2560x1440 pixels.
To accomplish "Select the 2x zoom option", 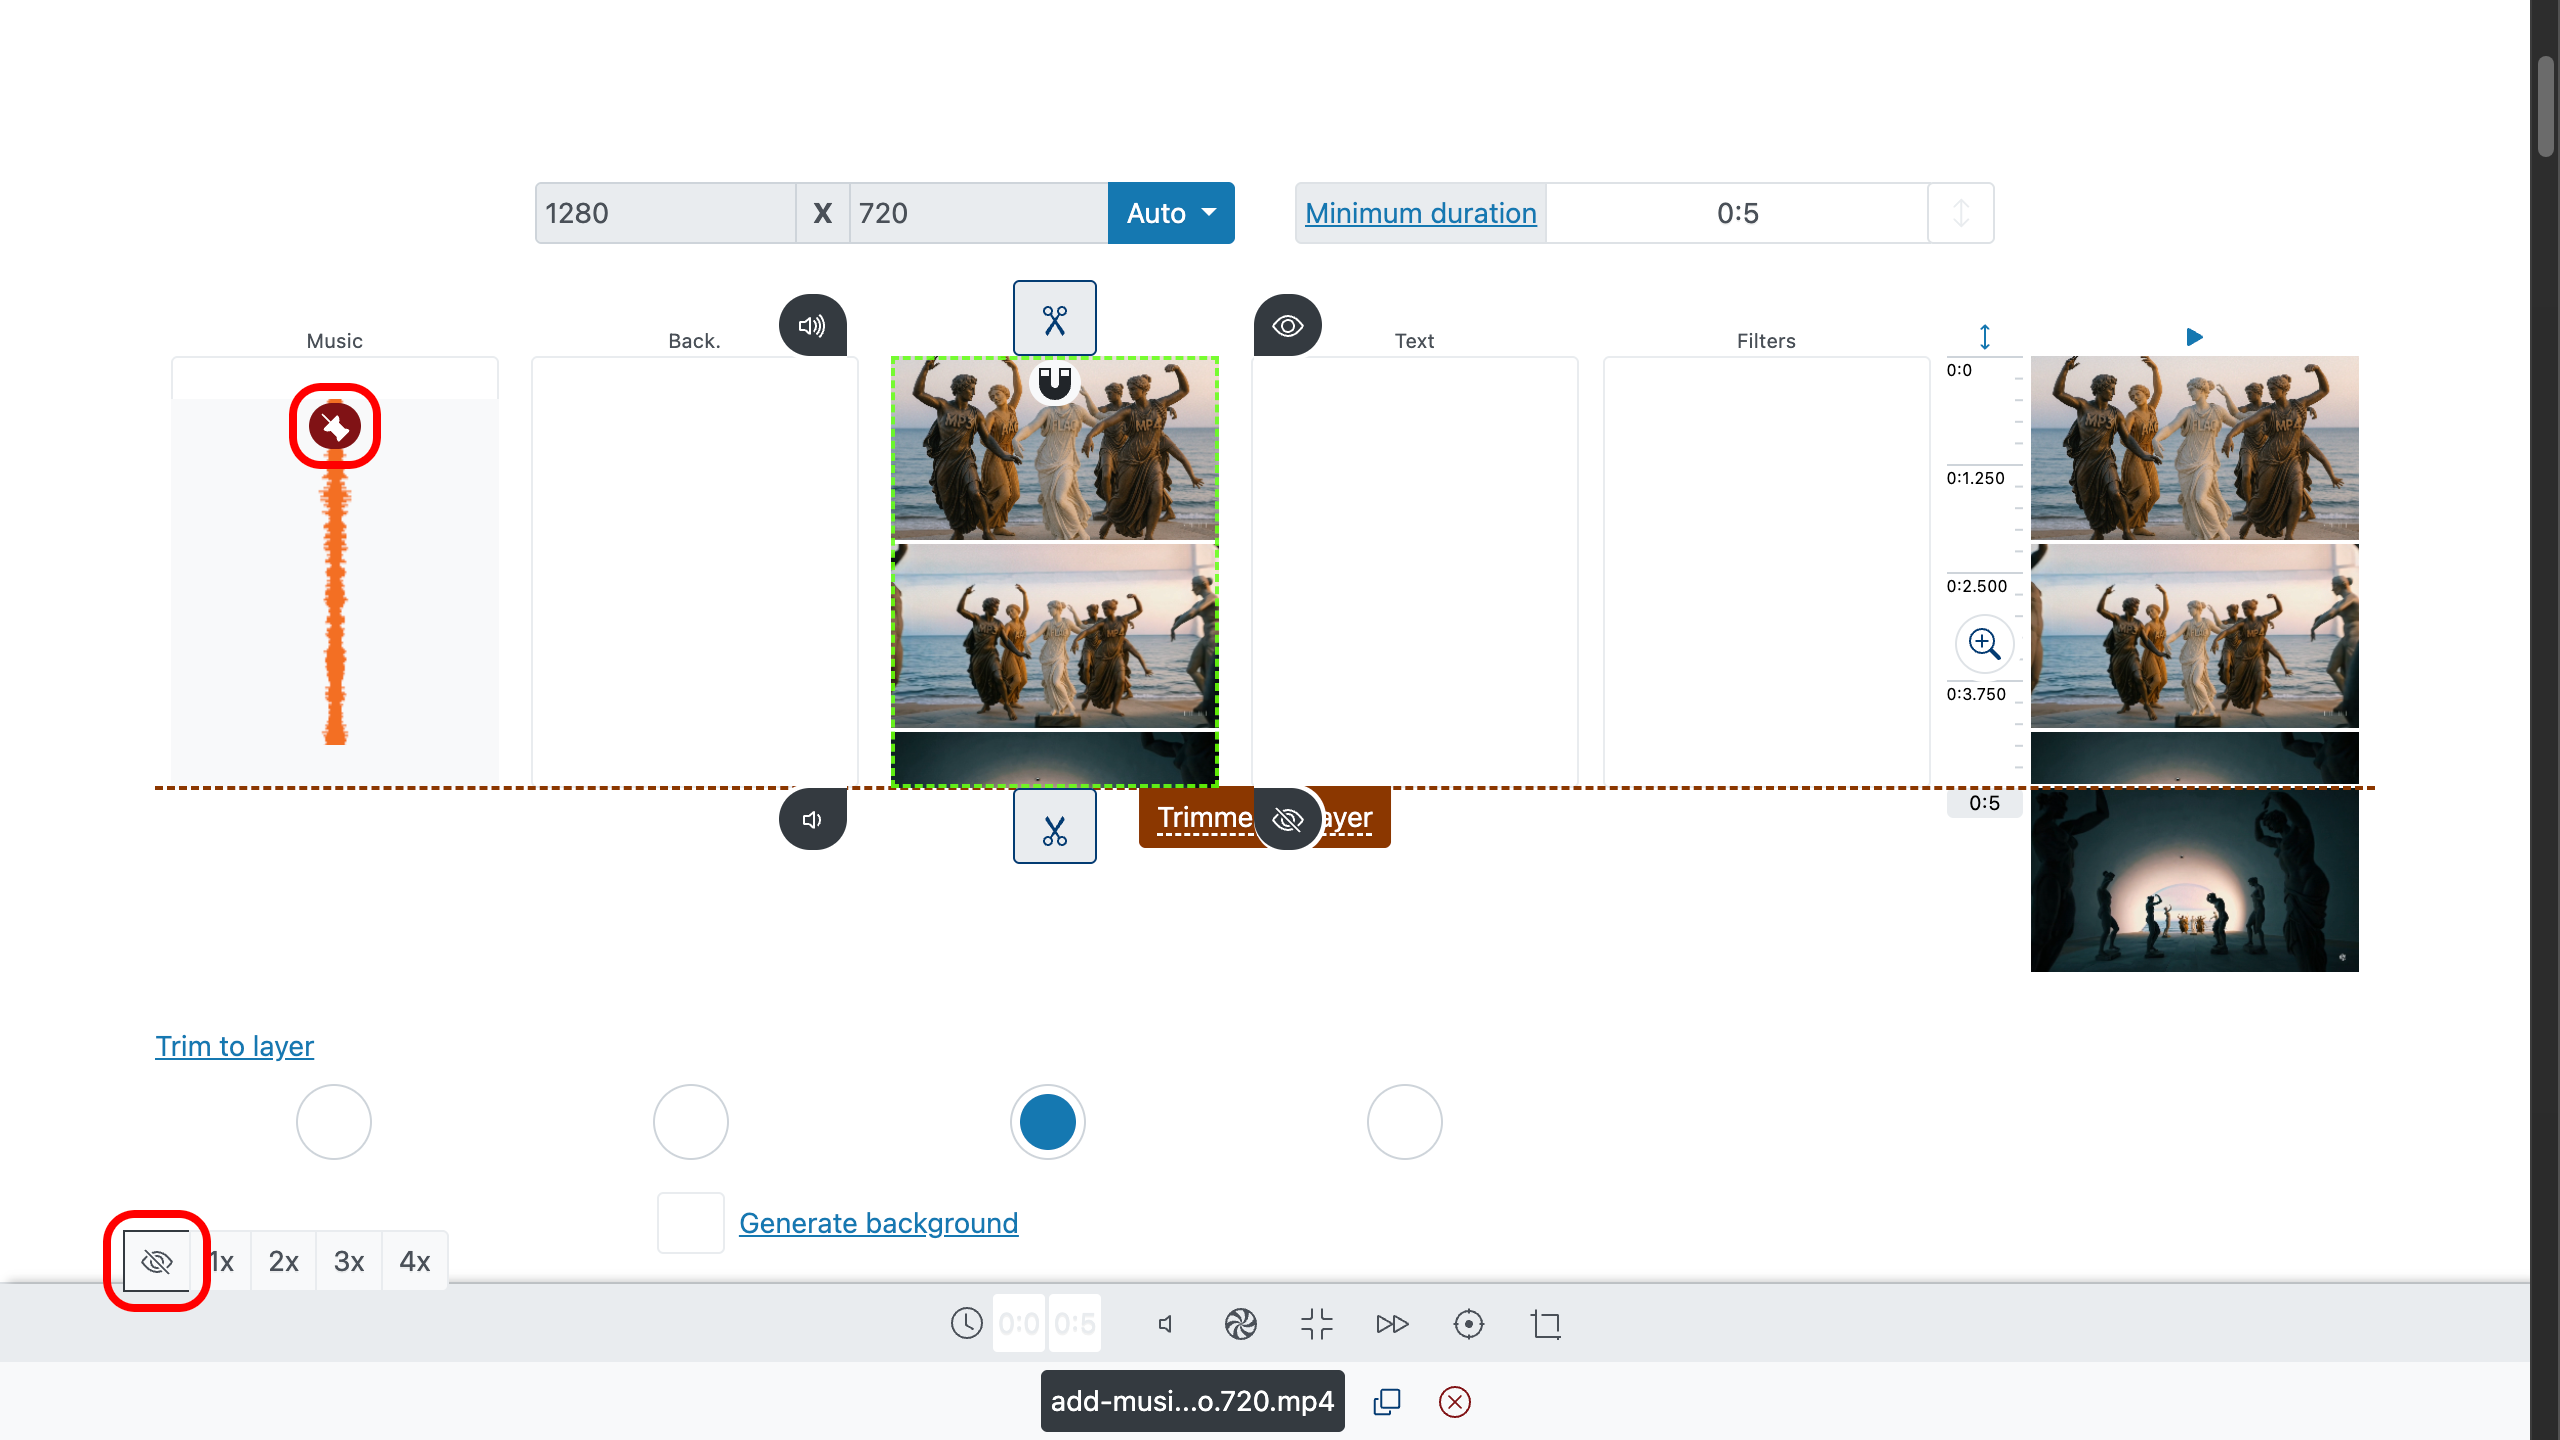I will pos(283,1261).
